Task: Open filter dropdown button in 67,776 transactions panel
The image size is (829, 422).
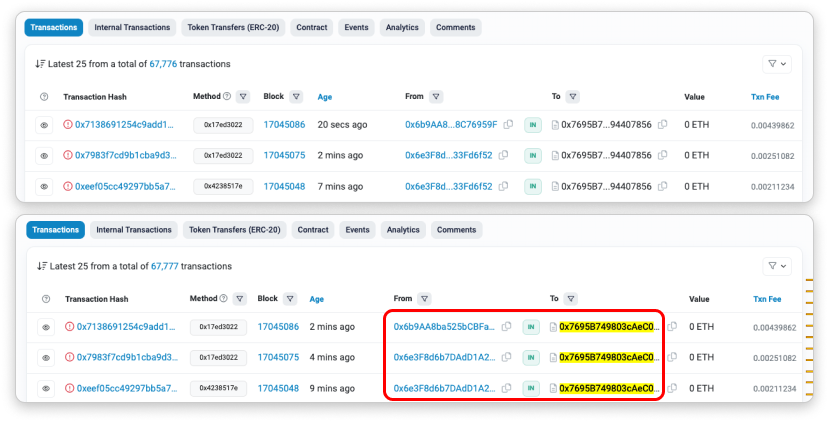Action: 776,64
